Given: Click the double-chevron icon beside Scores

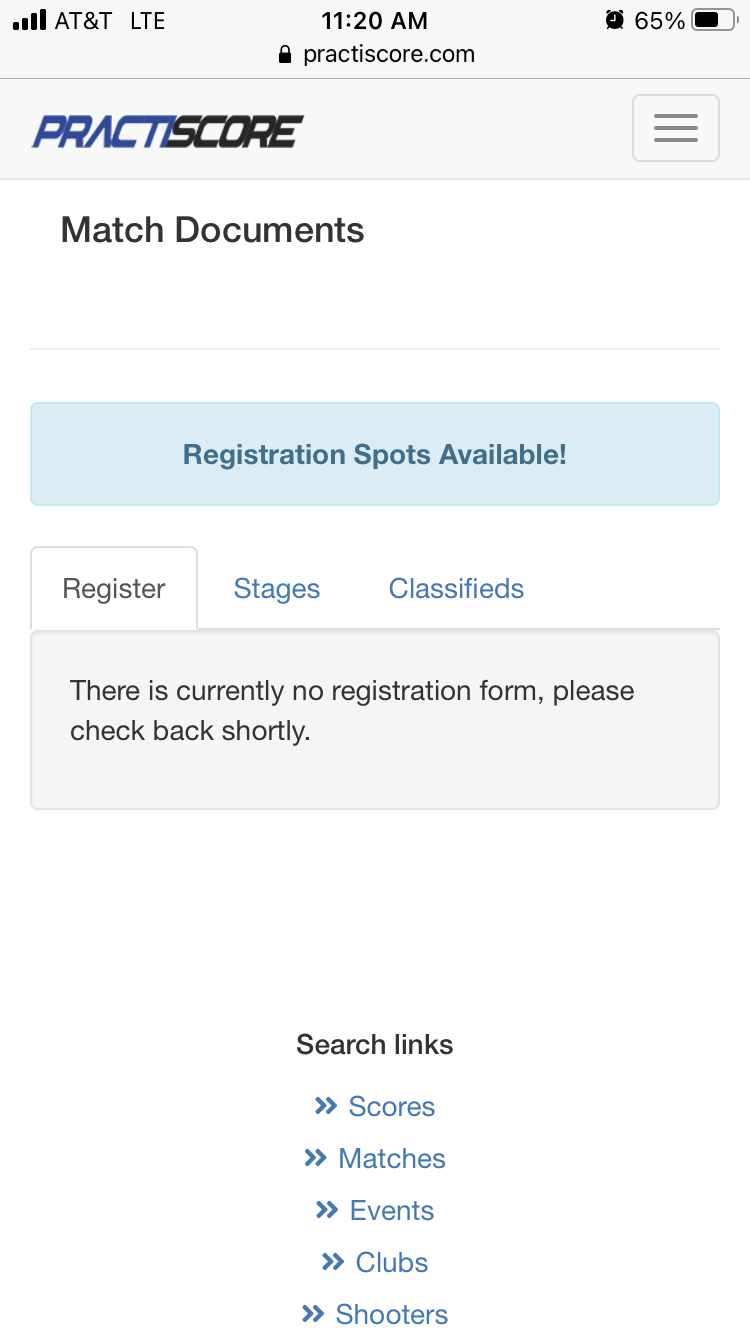Looking at the screenshot, I should point(325,1106).
